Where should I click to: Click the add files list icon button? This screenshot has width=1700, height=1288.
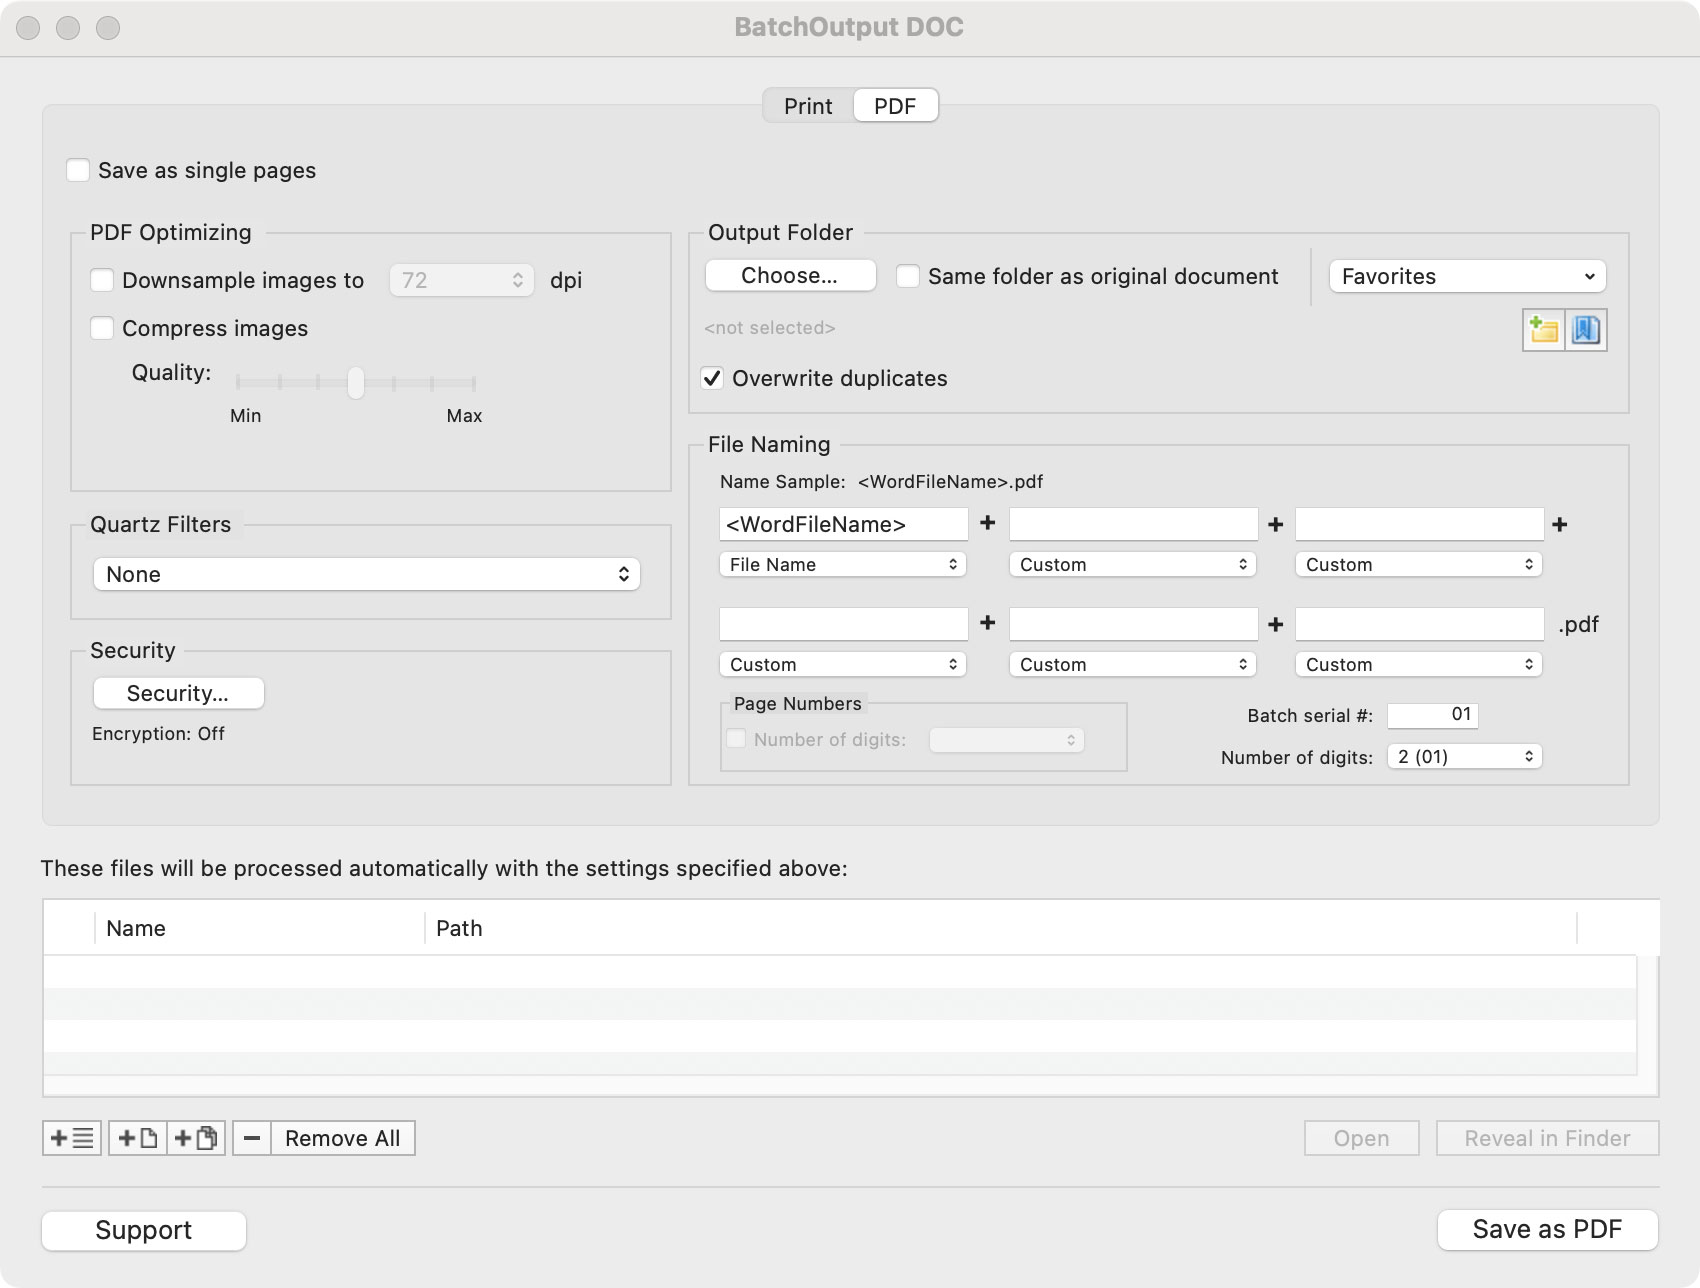[x=72, y=1138]
